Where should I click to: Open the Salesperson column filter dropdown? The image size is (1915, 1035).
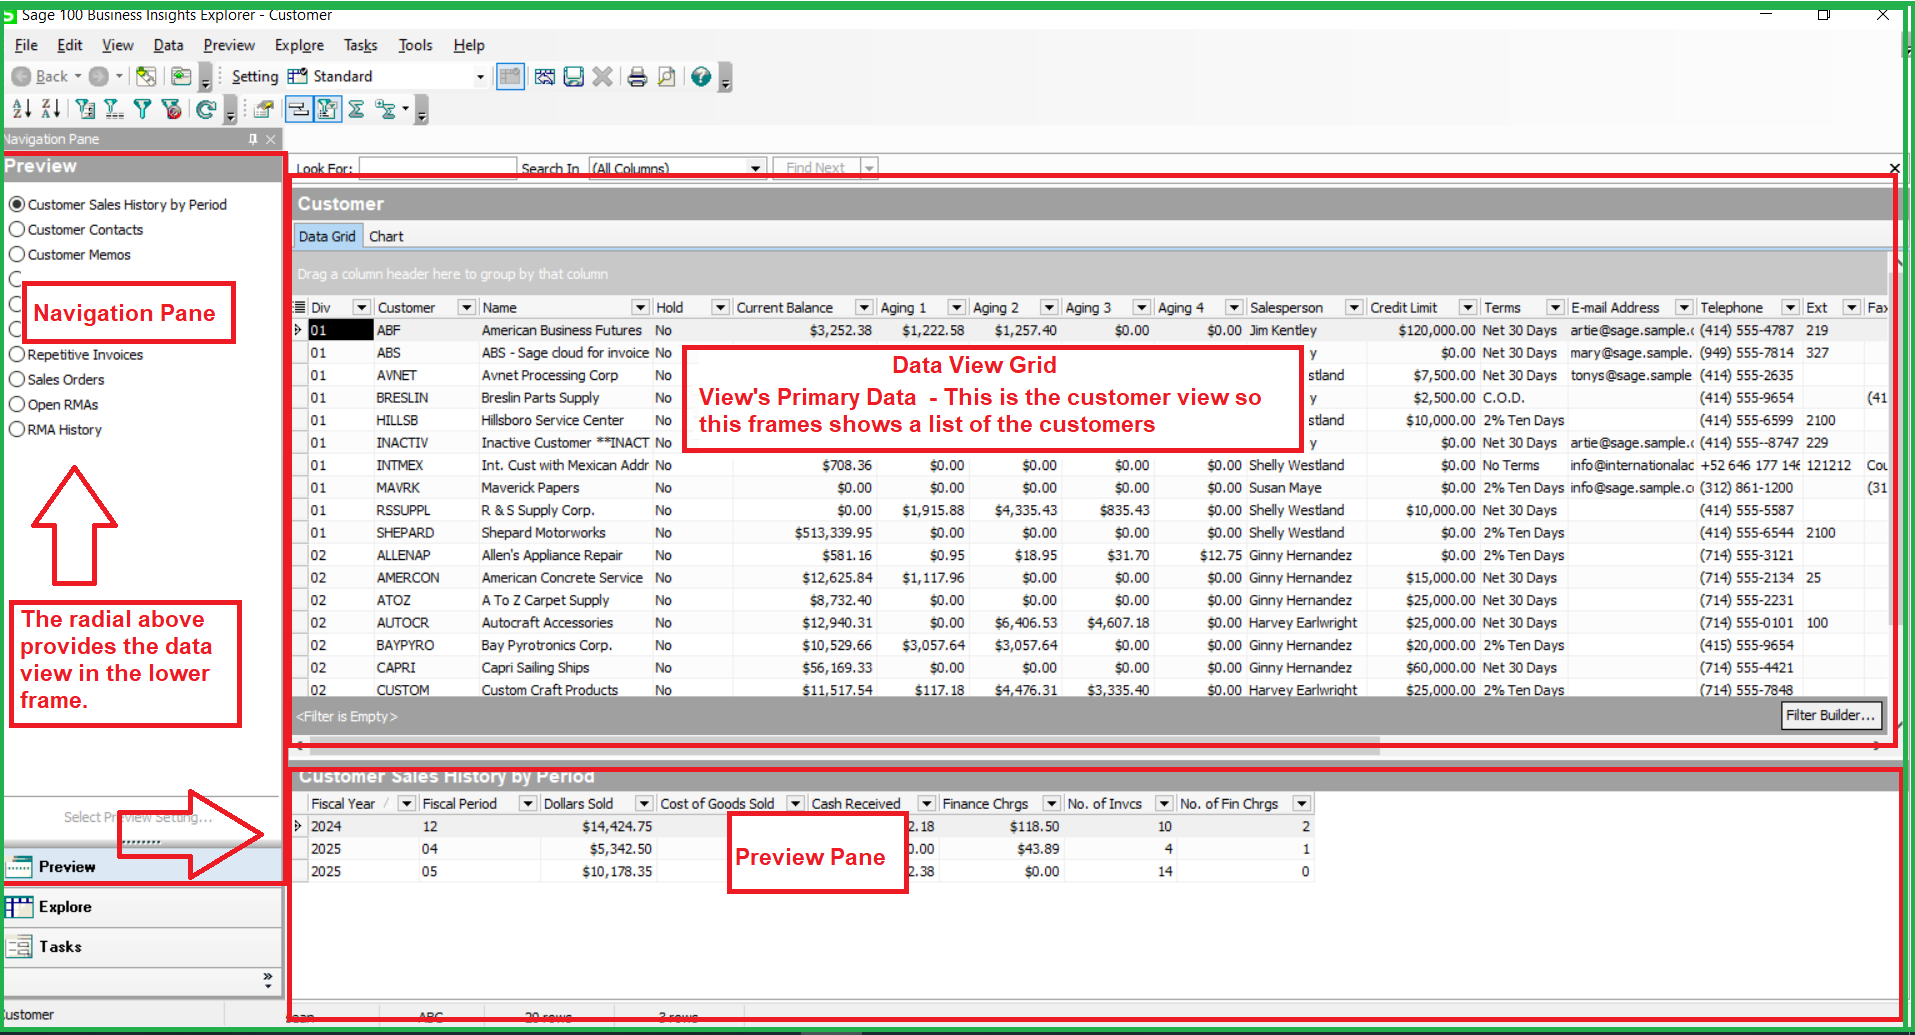1355,307
